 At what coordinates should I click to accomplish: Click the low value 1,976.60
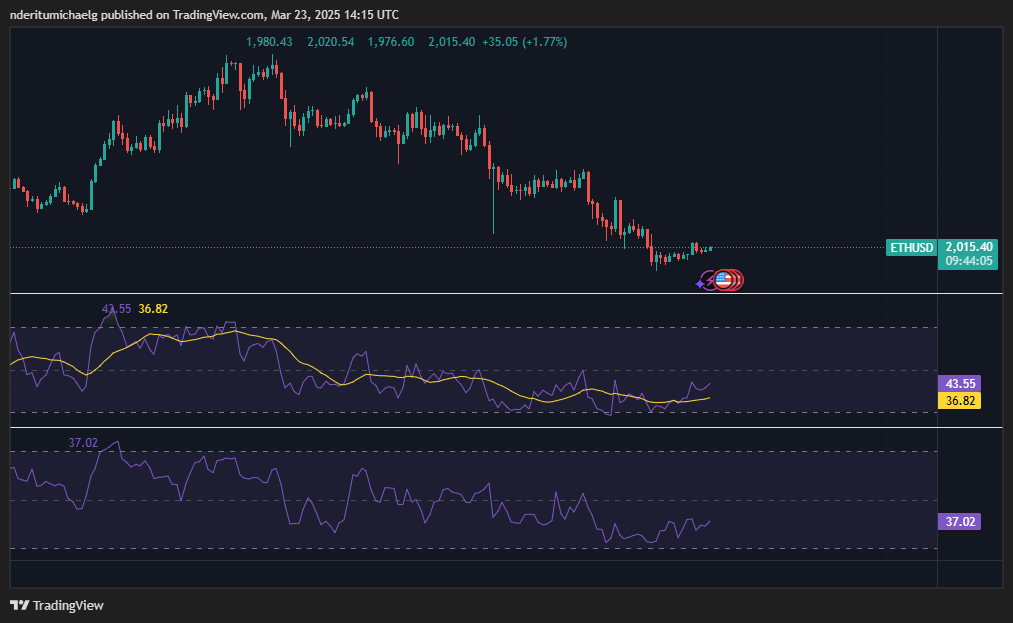coord(391,42)
